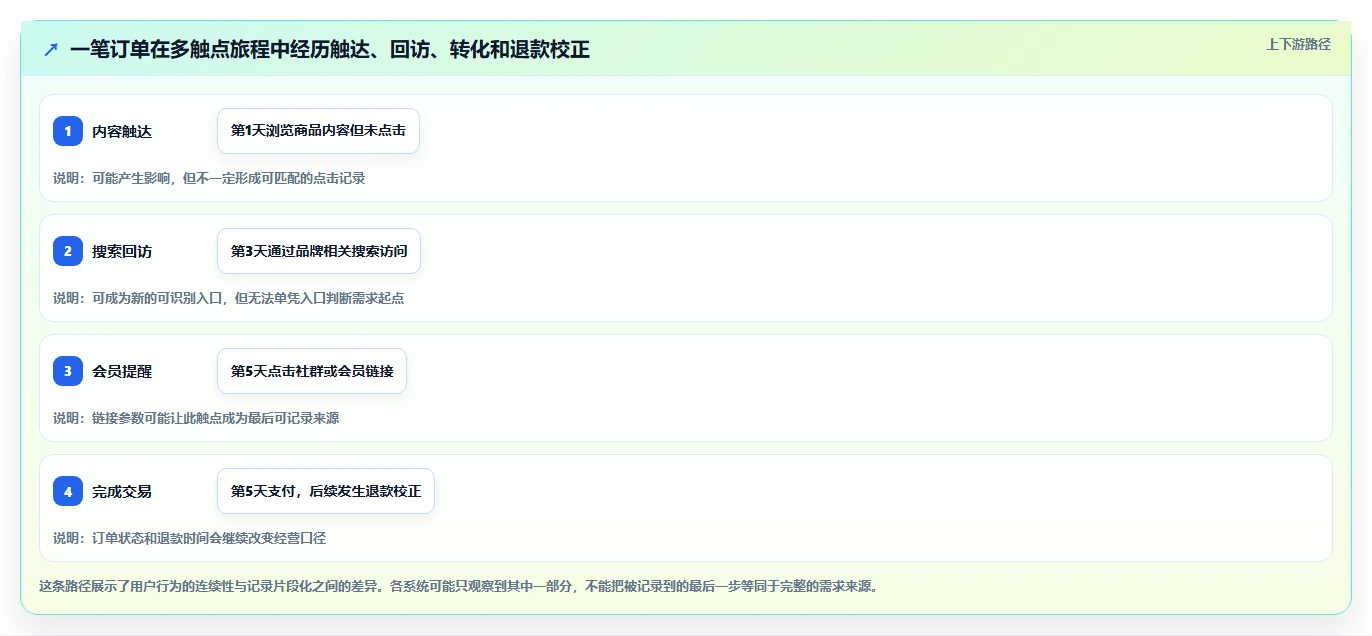
Task: Click step number 3 badge
Action: pyautogui.click(x=68, y=371)
